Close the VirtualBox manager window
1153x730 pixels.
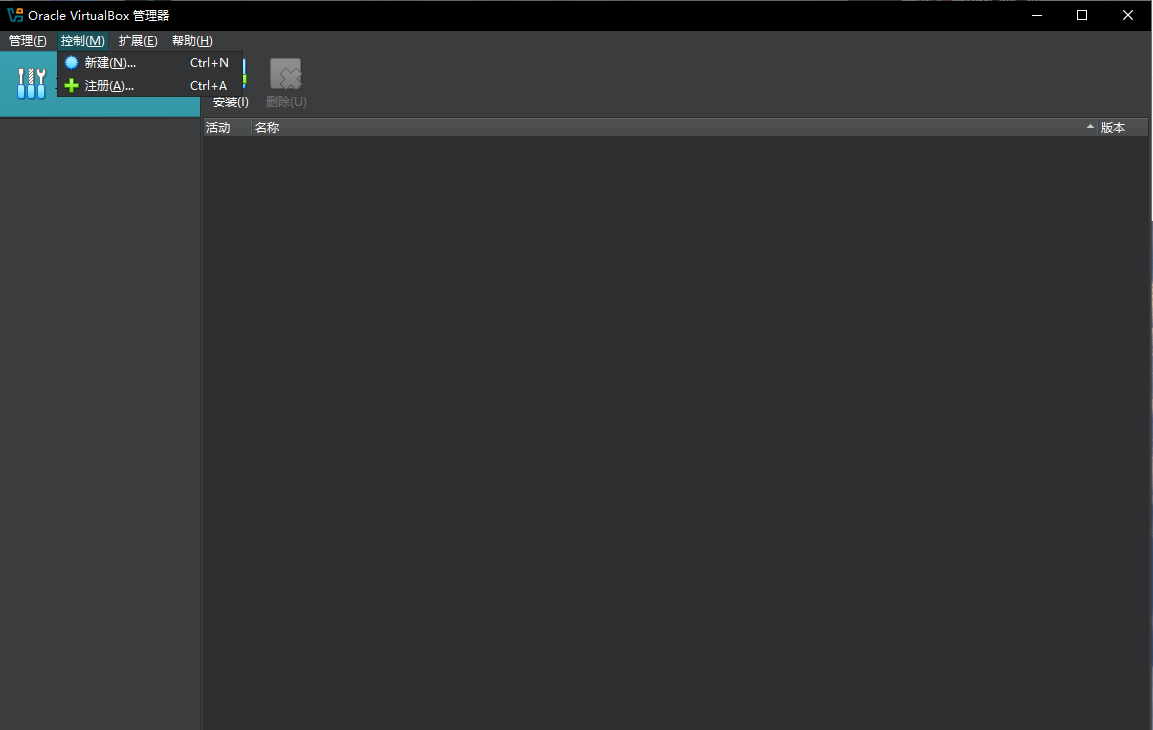[1128, 15]
